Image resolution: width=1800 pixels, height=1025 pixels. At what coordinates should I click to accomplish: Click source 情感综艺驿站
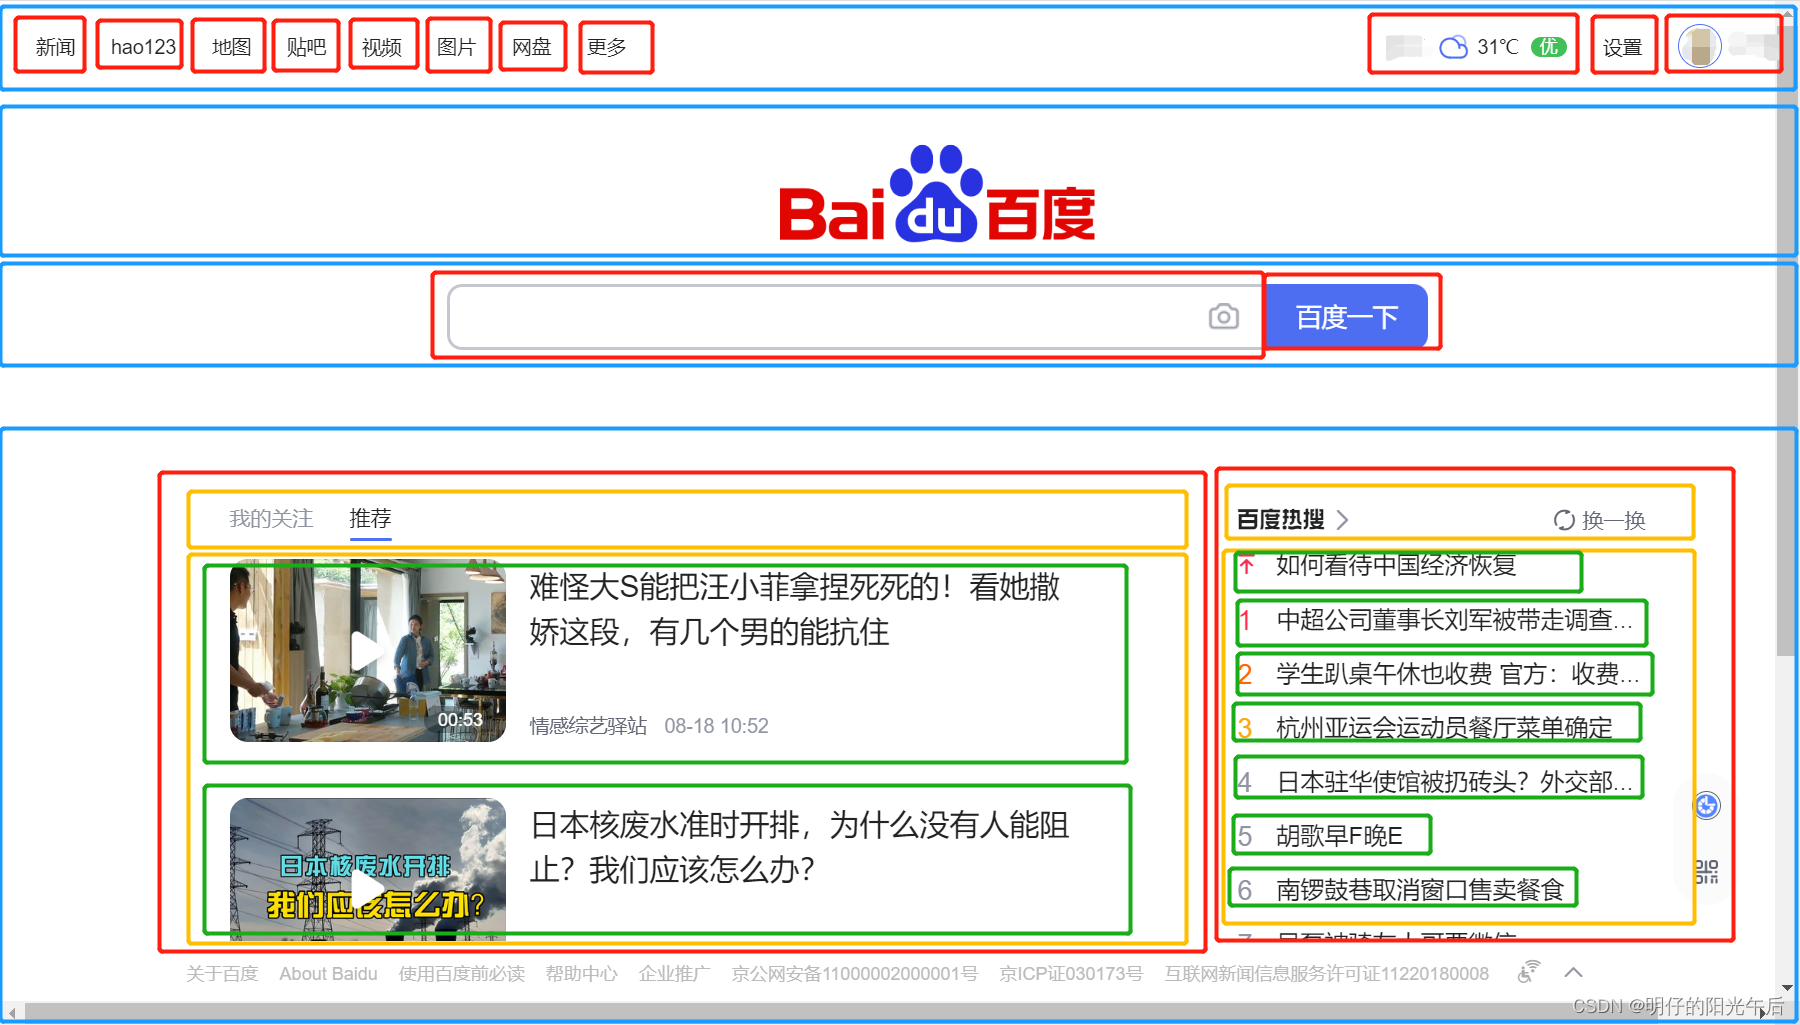(x=588, y=726)
